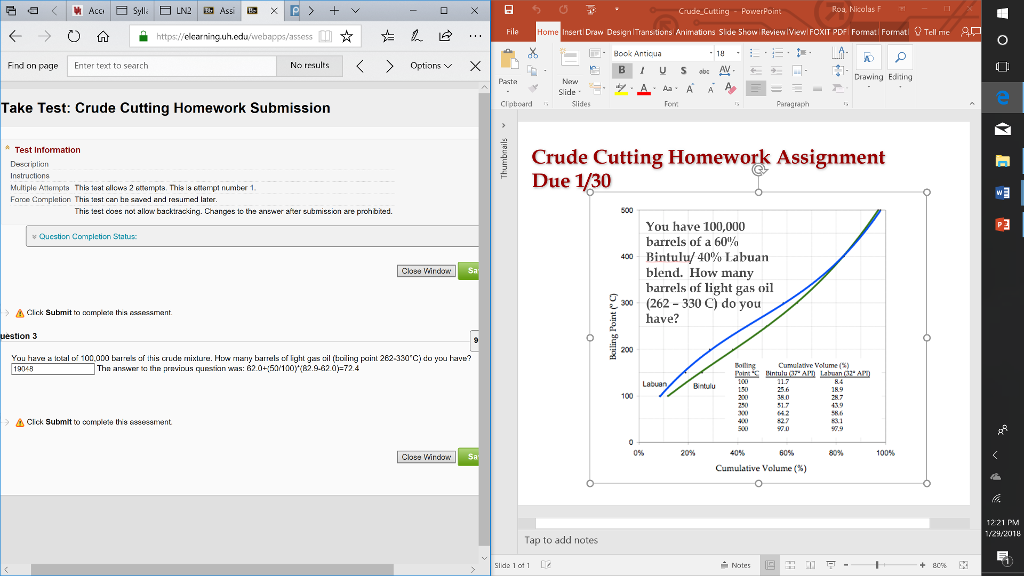Click the Font Color red A icon
The height and width of the screenshot is (576, 1024).
point(644,89)
